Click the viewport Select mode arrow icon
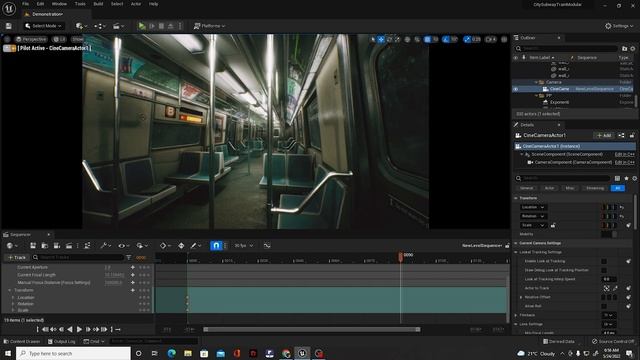Viewport: 640px width, 360px height. pos(373,40)
